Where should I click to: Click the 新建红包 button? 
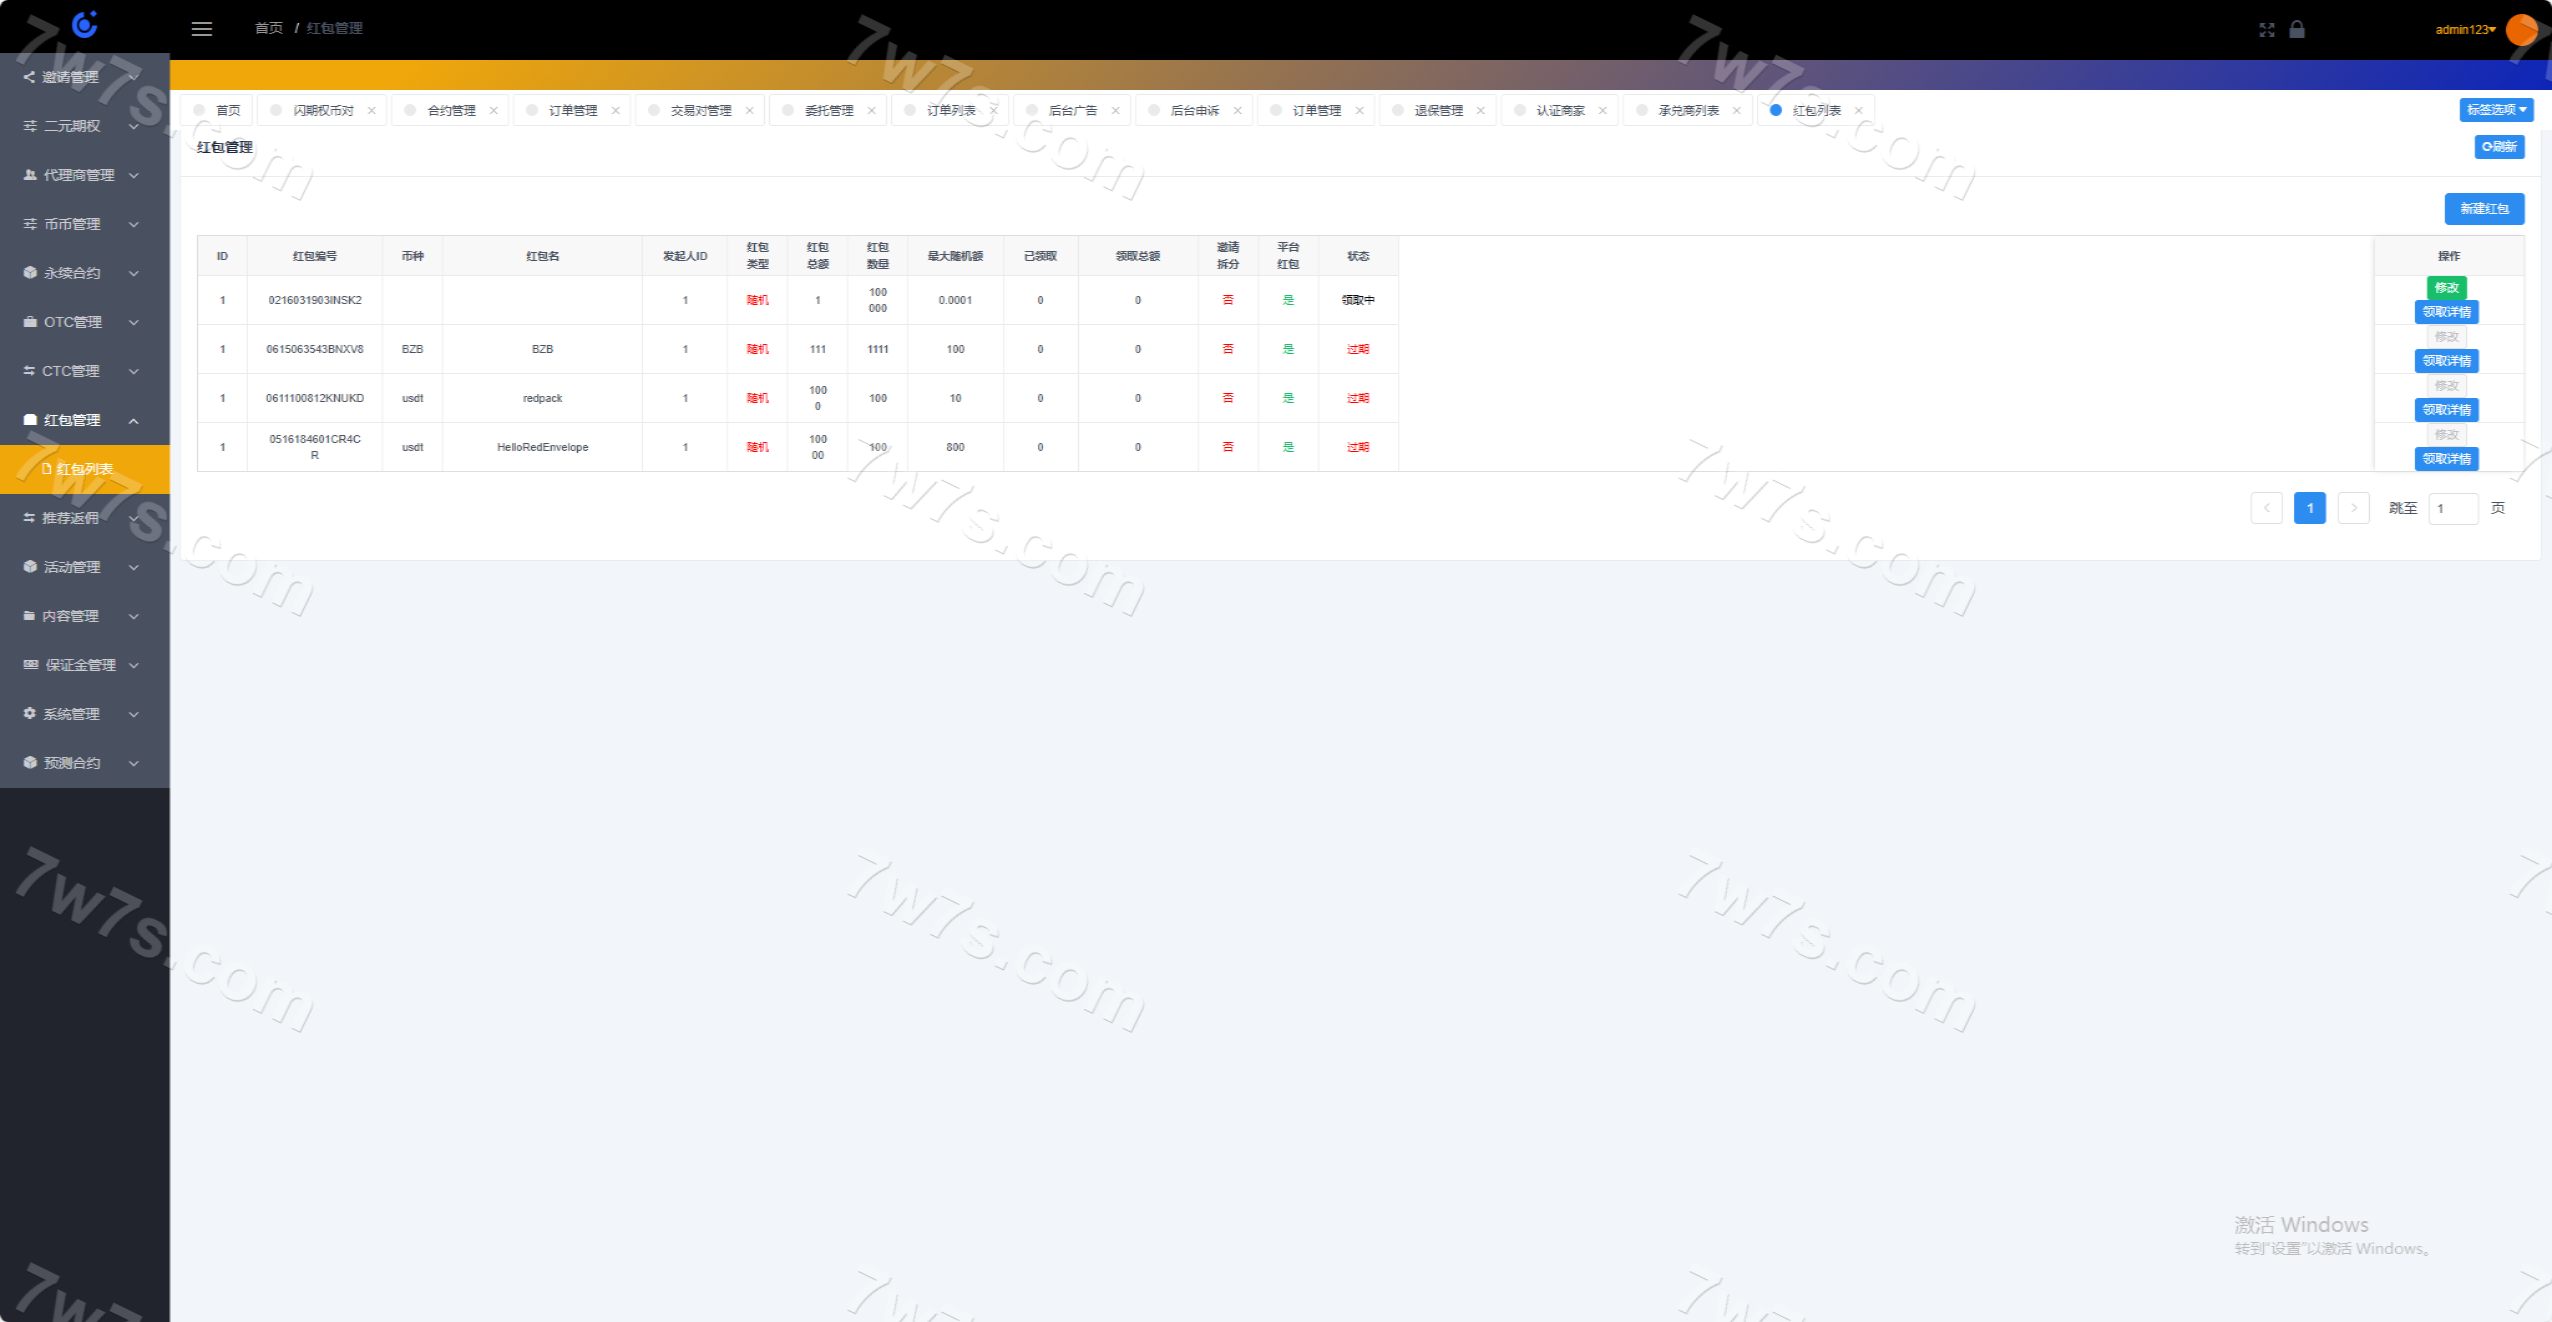[x=2484, y=209]
